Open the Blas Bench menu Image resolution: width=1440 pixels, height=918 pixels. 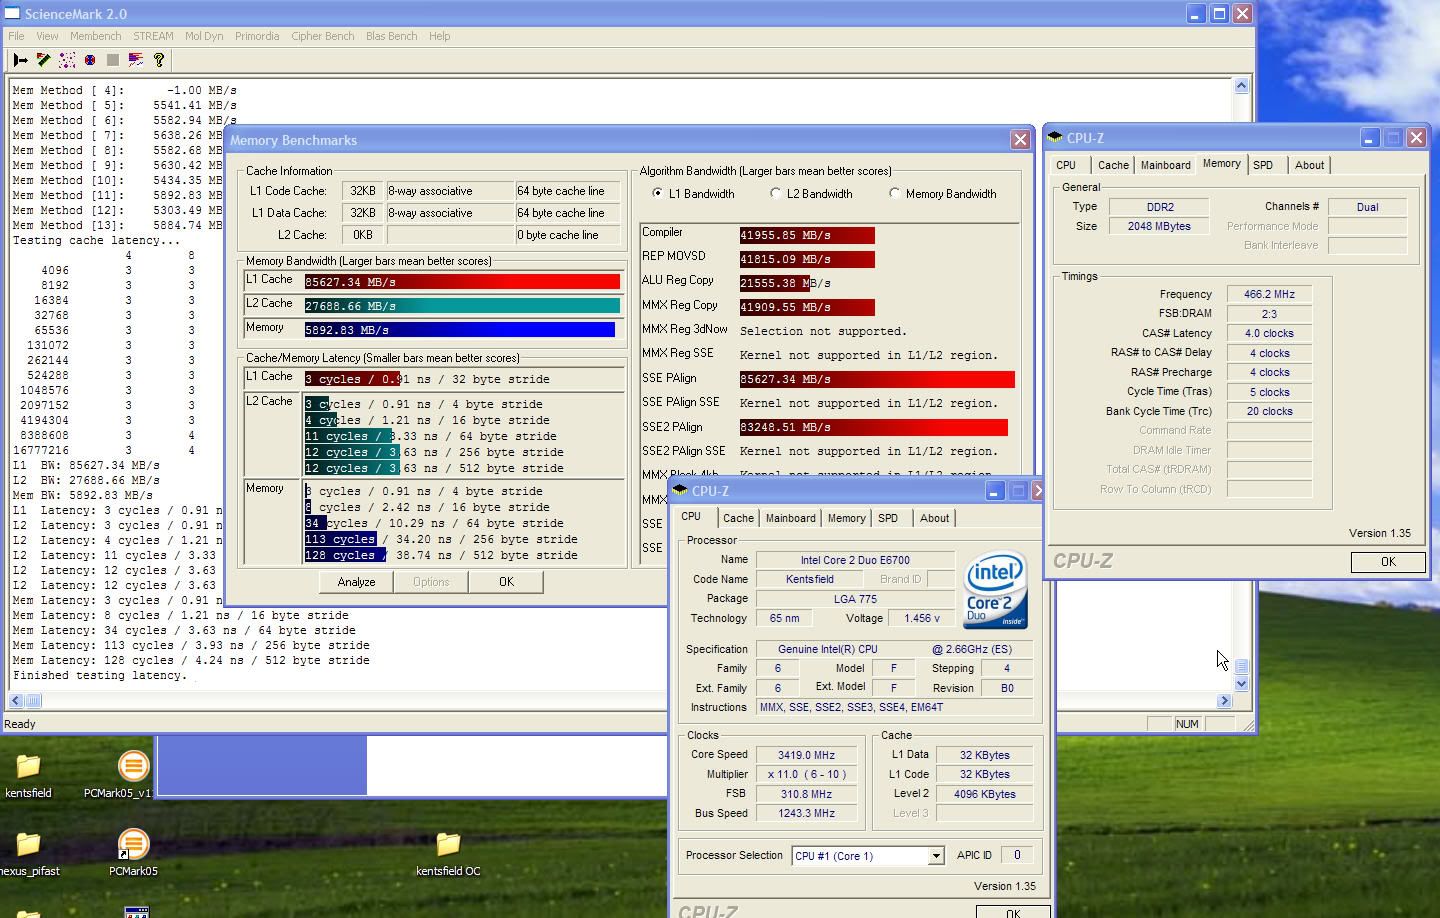(x=391, y=36)
